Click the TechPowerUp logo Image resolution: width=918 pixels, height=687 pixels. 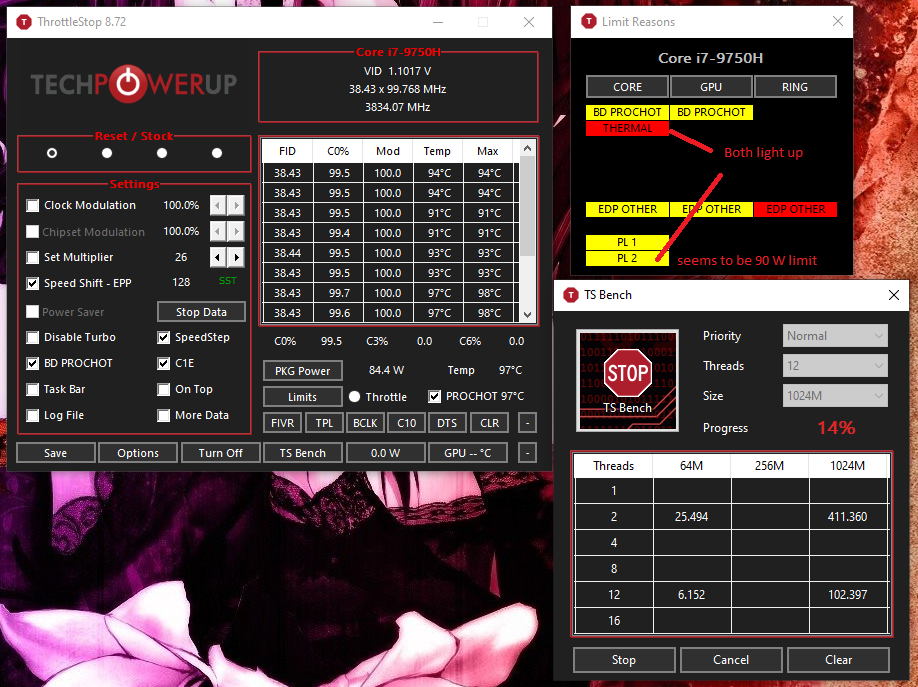134,84
